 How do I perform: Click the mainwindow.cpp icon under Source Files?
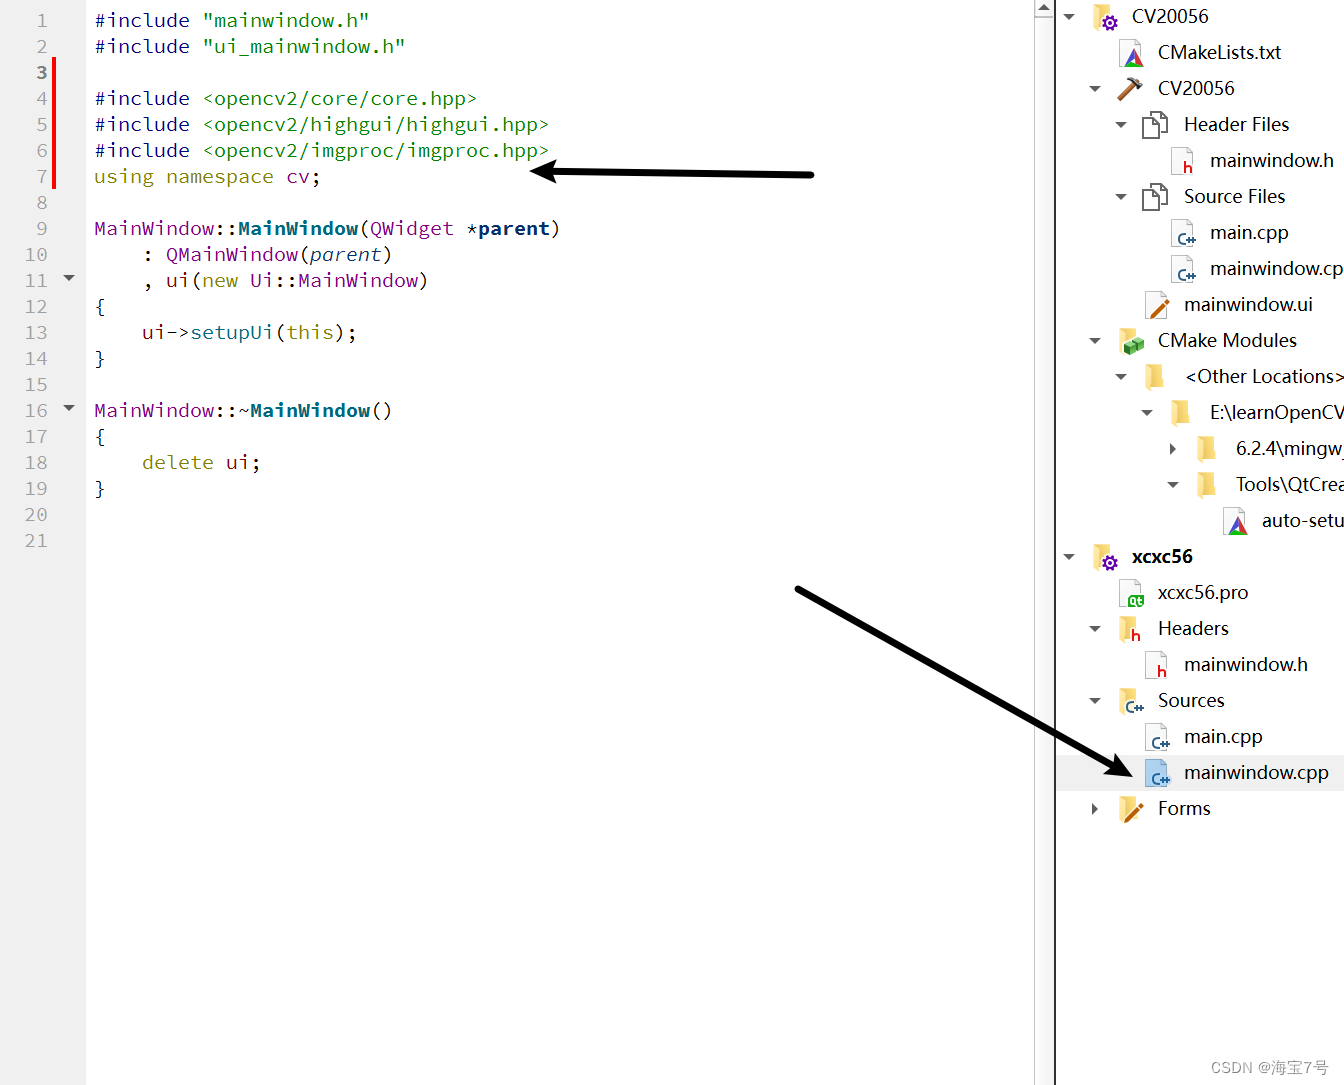[1184, 269]
